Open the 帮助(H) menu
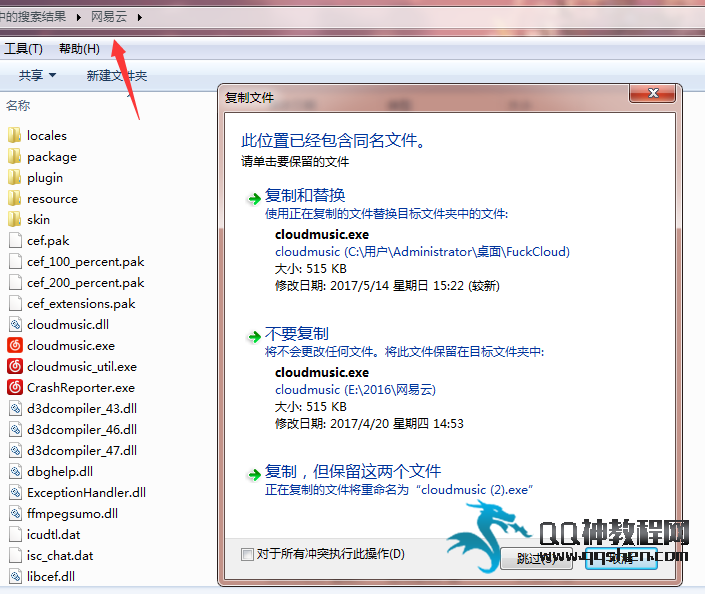Screen dimensions: 705x594 pyautogui.click(x=79, y=49)
